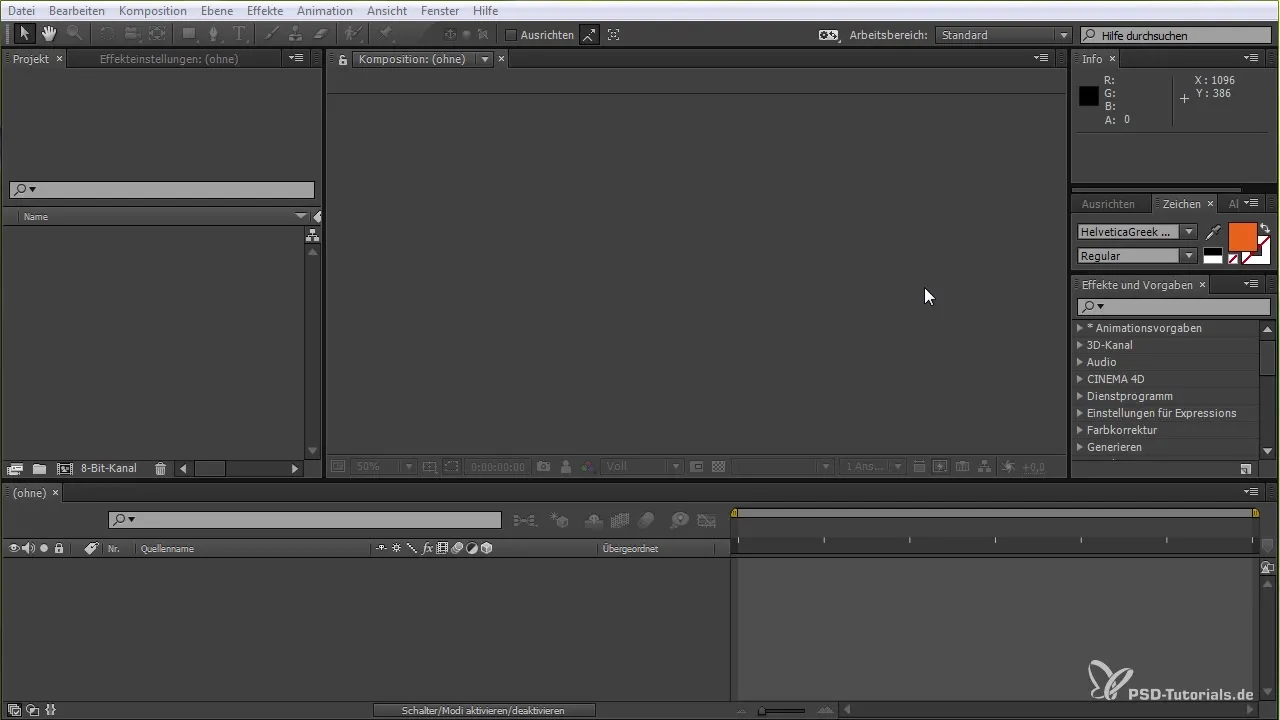The width and height of the screenshot is (1280, 720).
Task: Expand the Audio effects category
Action: 1080,362
